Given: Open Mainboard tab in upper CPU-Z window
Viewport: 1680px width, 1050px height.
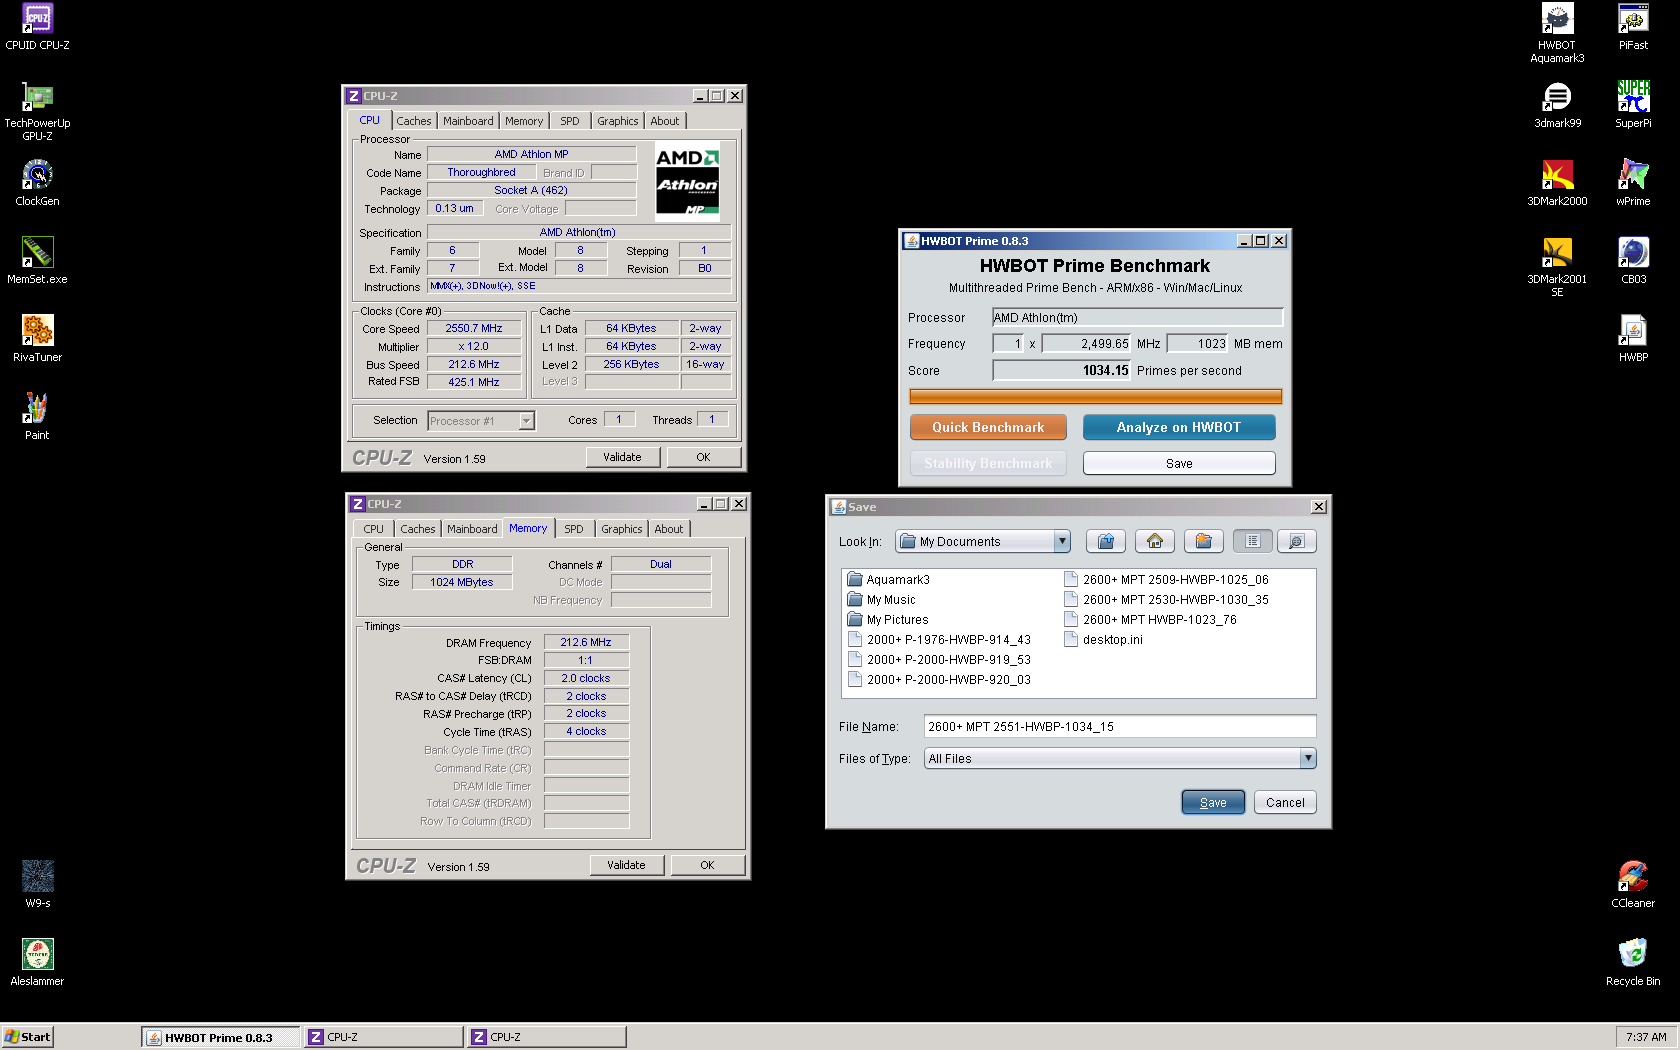Looking at the screenshot, I should [x=468, y=121].
